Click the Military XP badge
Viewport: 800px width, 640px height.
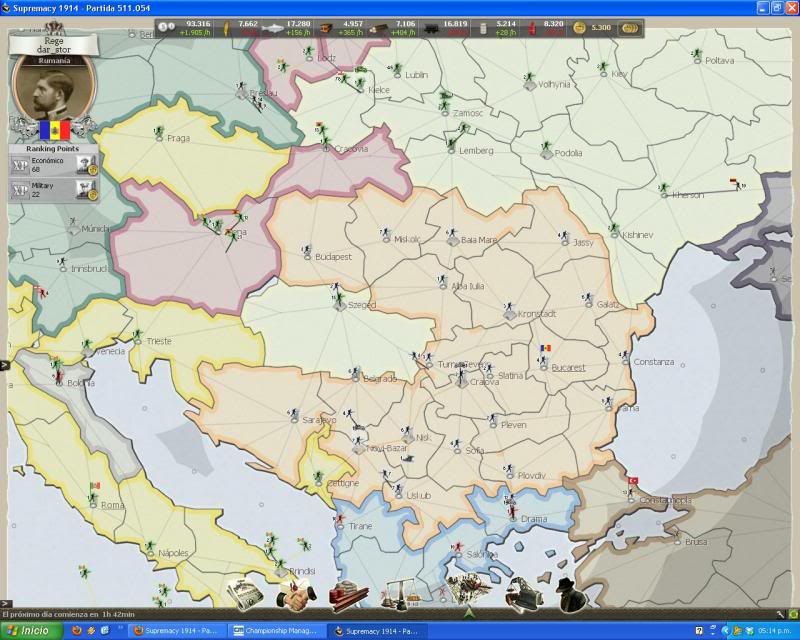click(x=20, y=190)
